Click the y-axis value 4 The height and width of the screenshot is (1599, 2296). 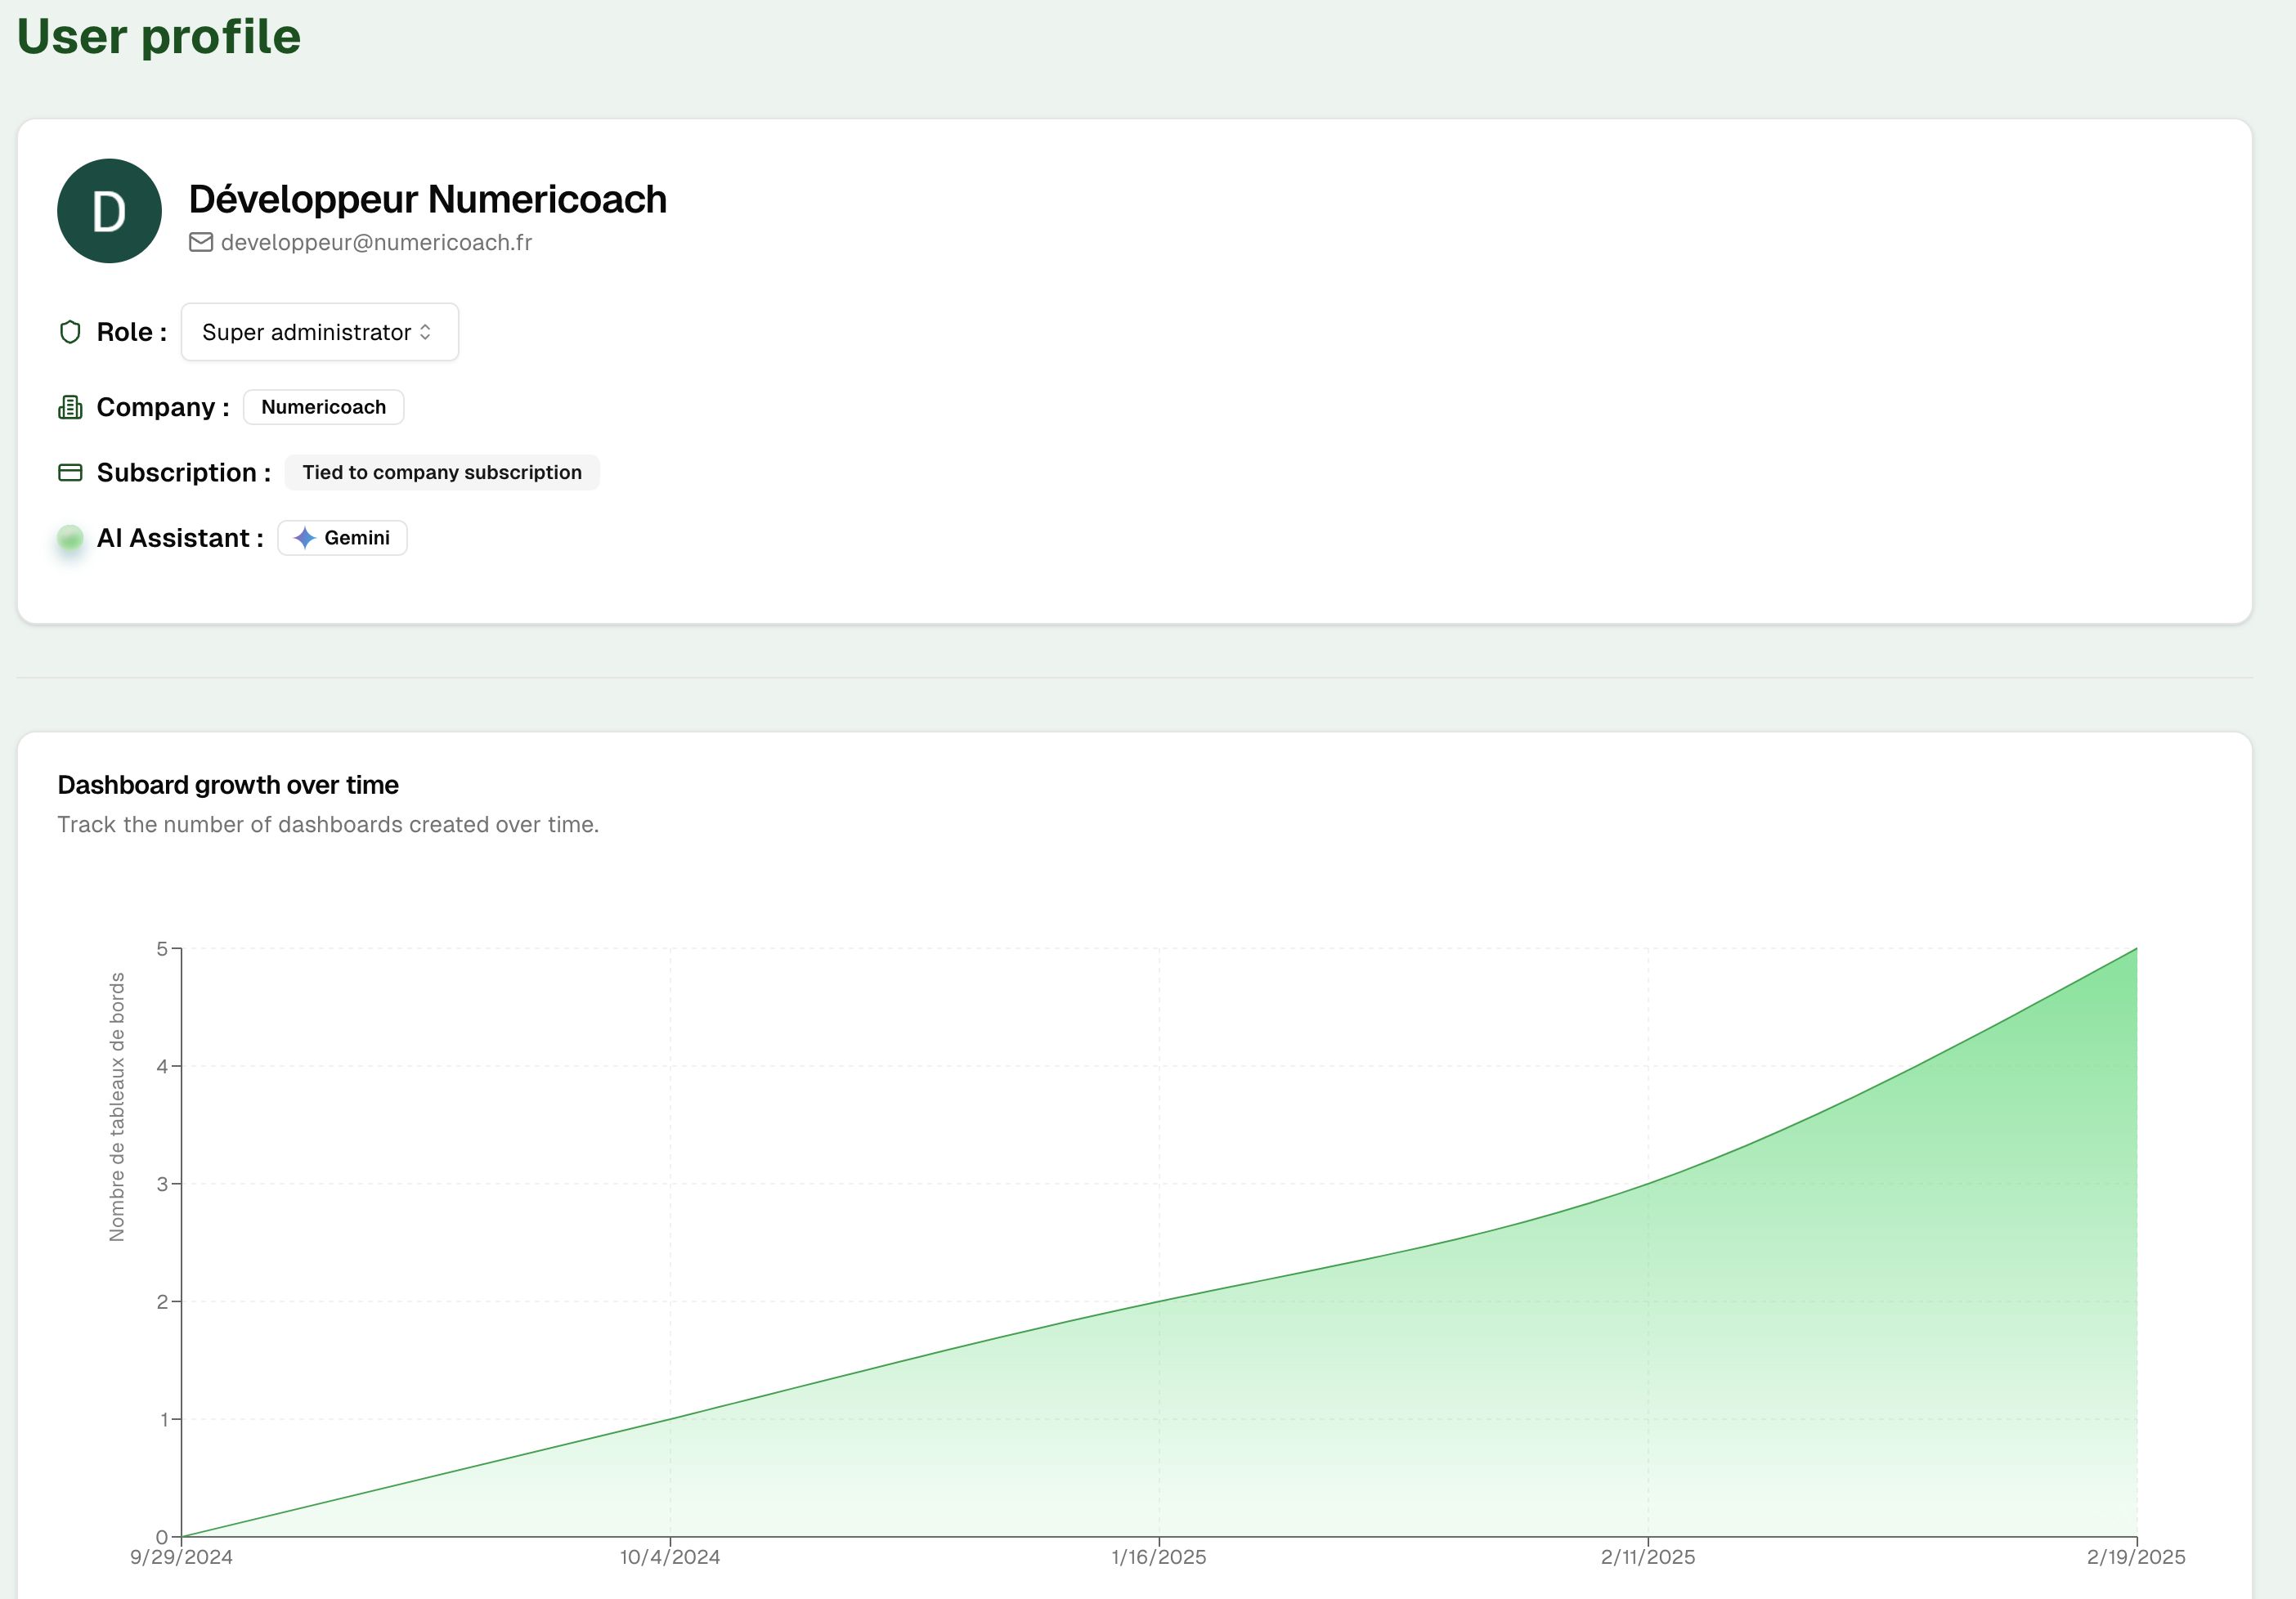162,1066
